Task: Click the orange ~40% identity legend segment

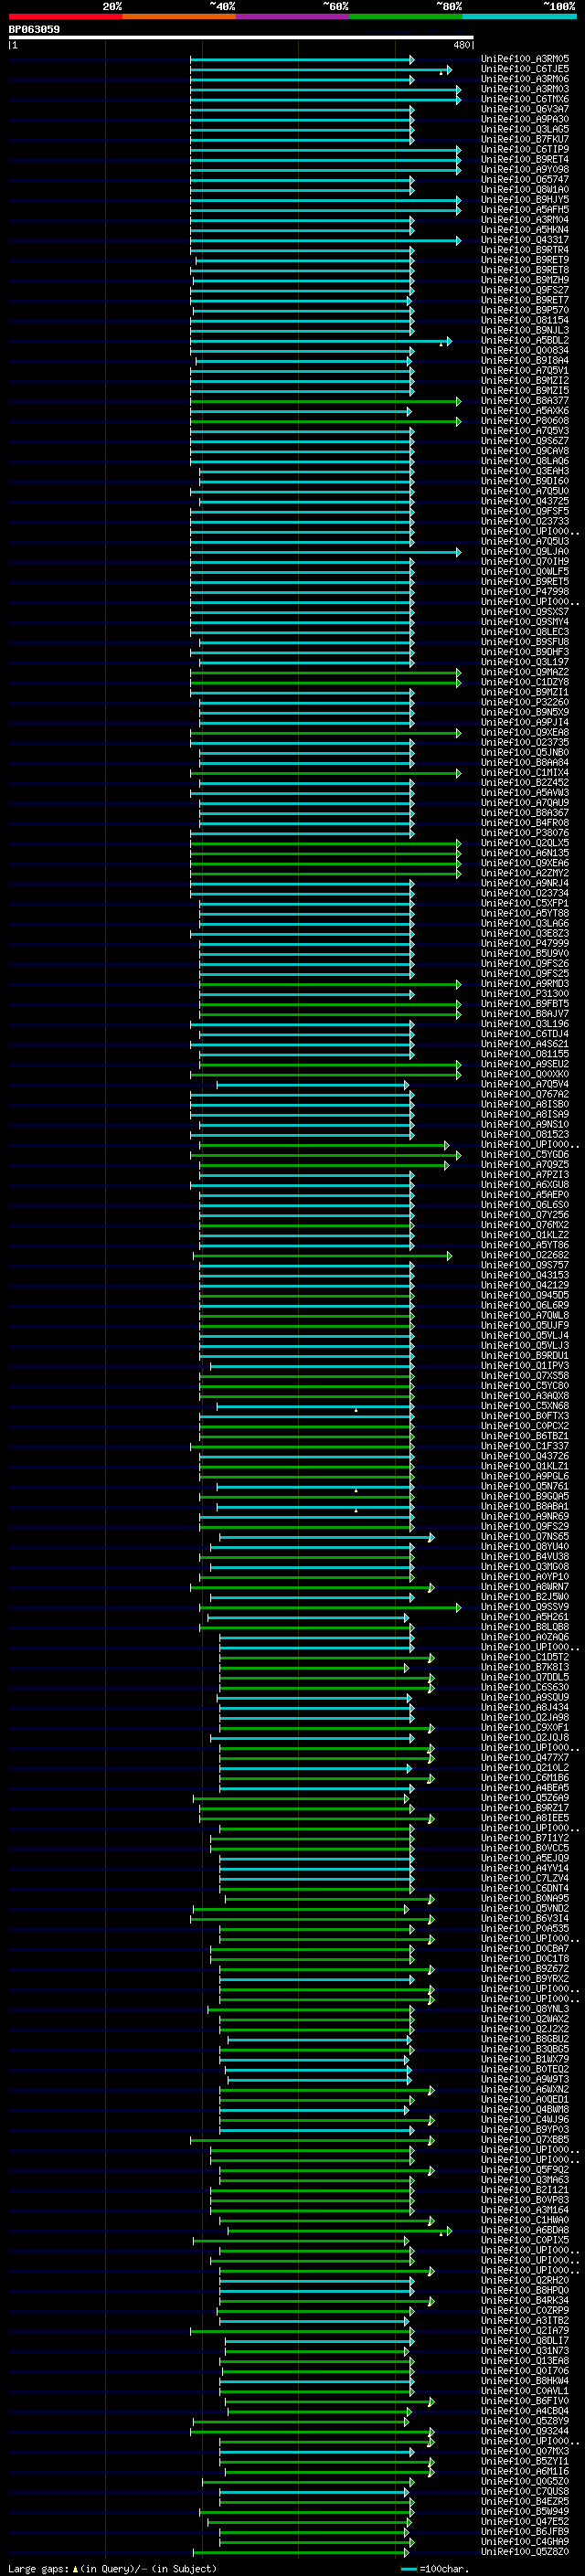Action: [179, 16]
